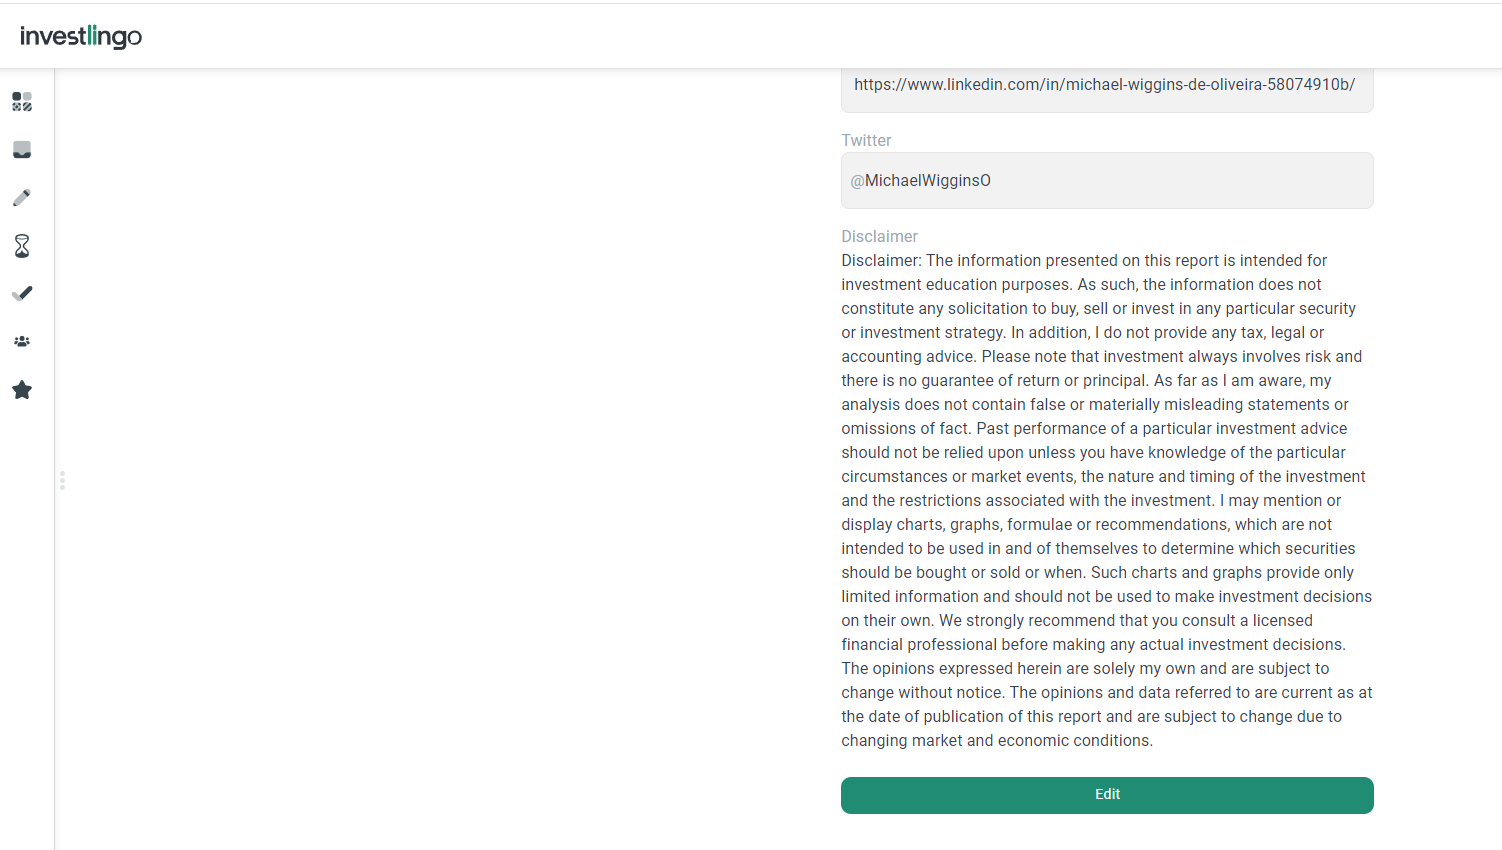1502x850 pixels.
Task: Focus the Twitter handle field
Action: 1107,181
